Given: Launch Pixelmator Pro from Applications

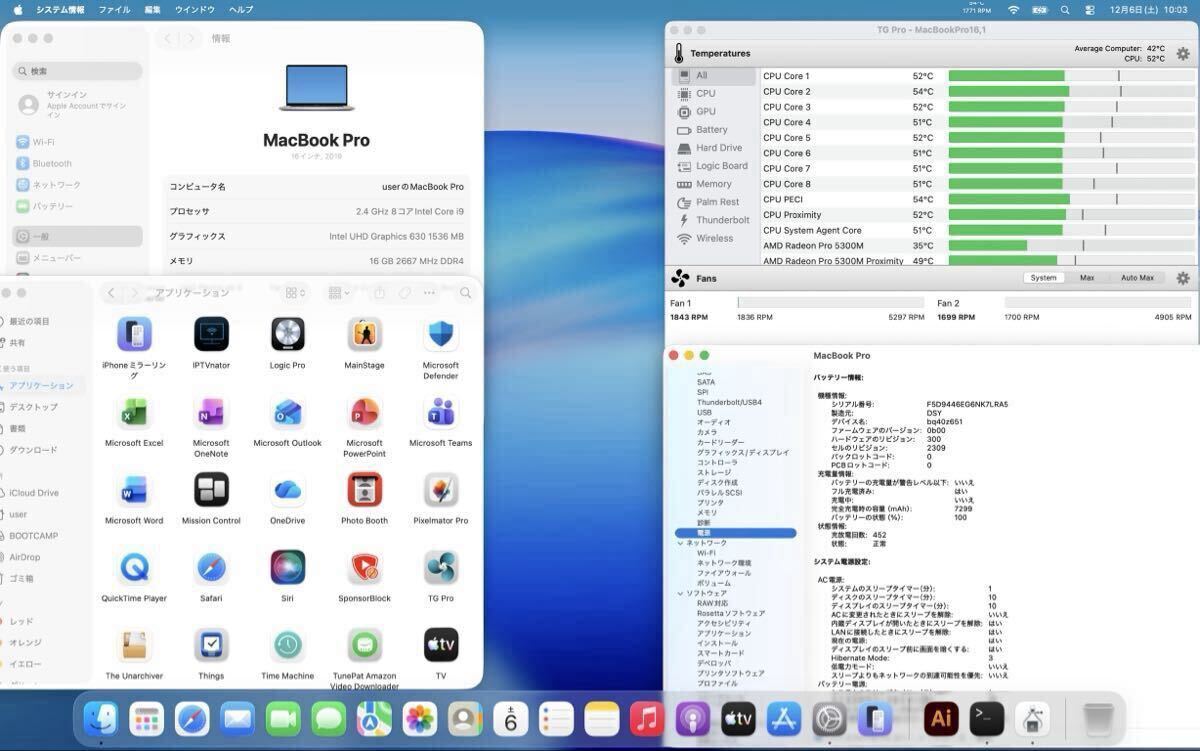Looking at the screenshot, I should click(x=440, y=490).
